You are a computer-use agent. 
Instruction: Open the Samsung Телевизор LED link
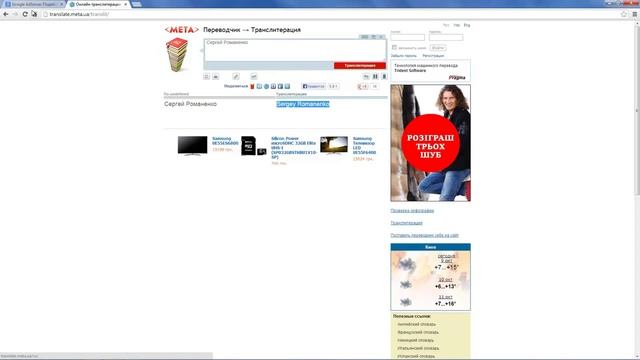[x=364, y=145]
